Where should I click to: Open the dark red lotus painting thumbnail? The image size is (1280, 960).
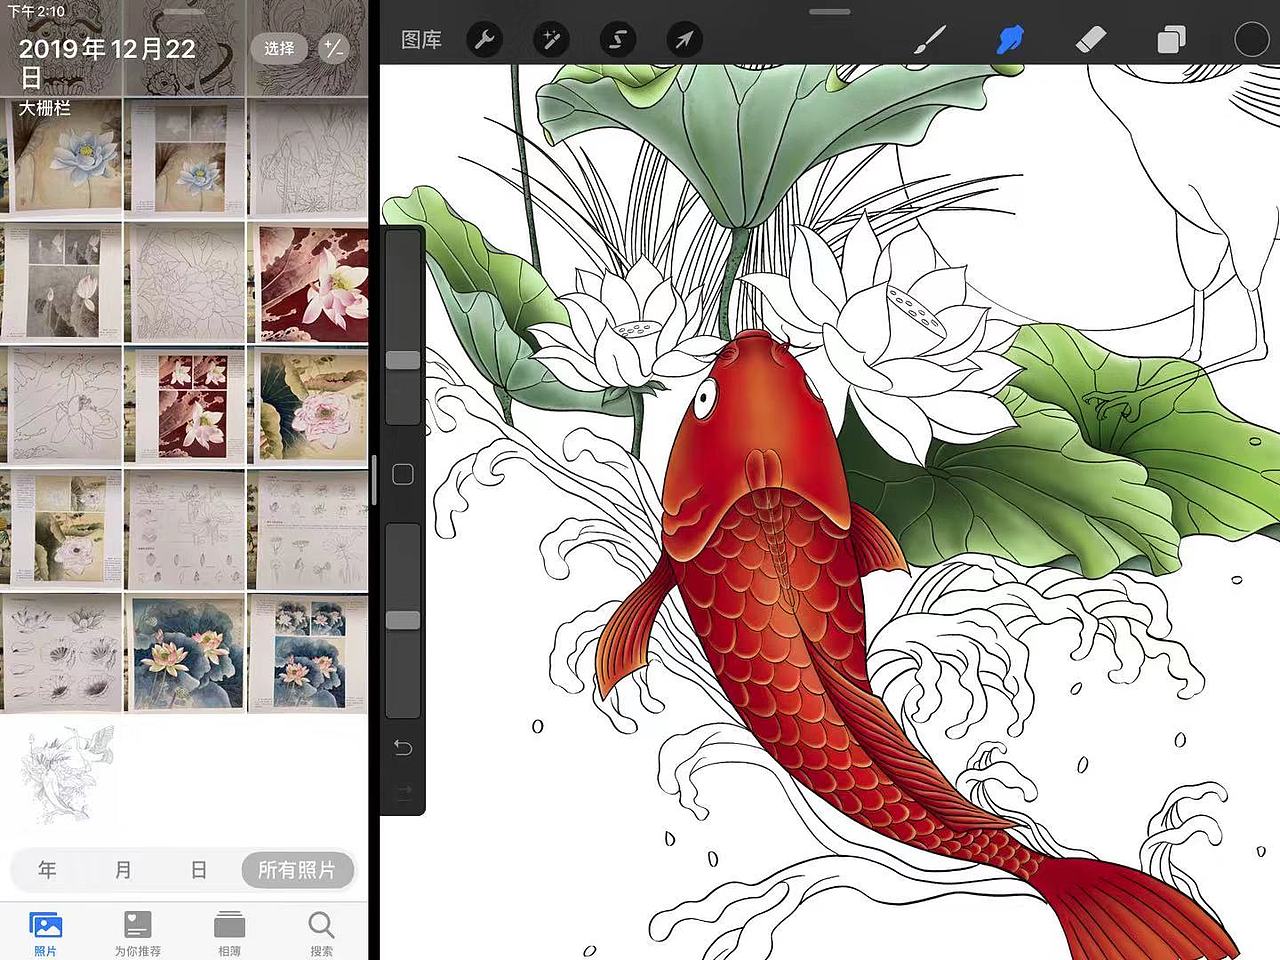[x=308, y=283]
